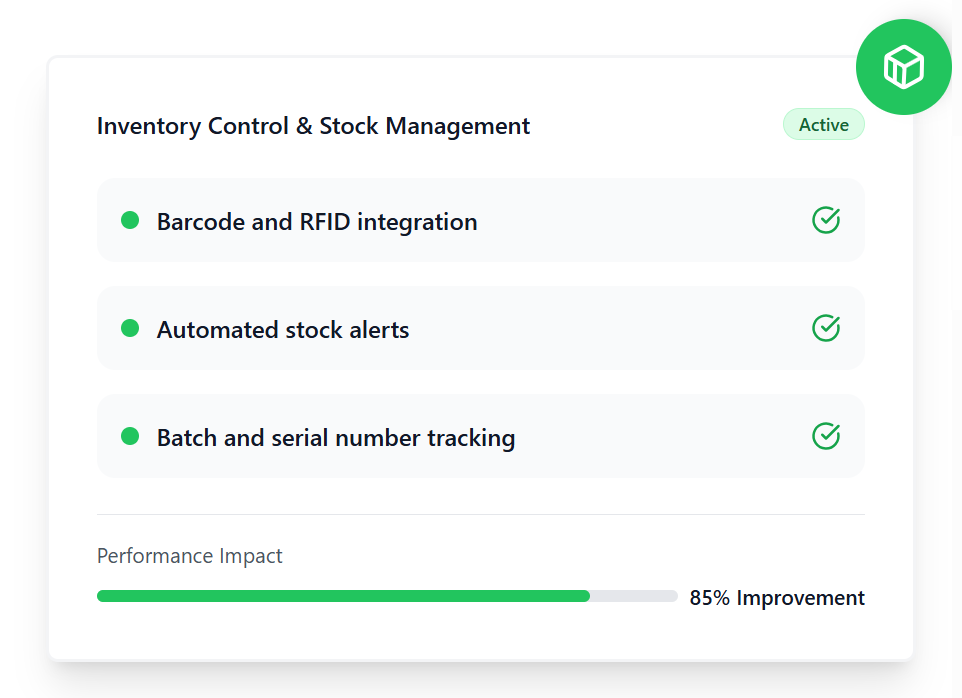Click checkmark icon for Automated stock alerts

825,328
